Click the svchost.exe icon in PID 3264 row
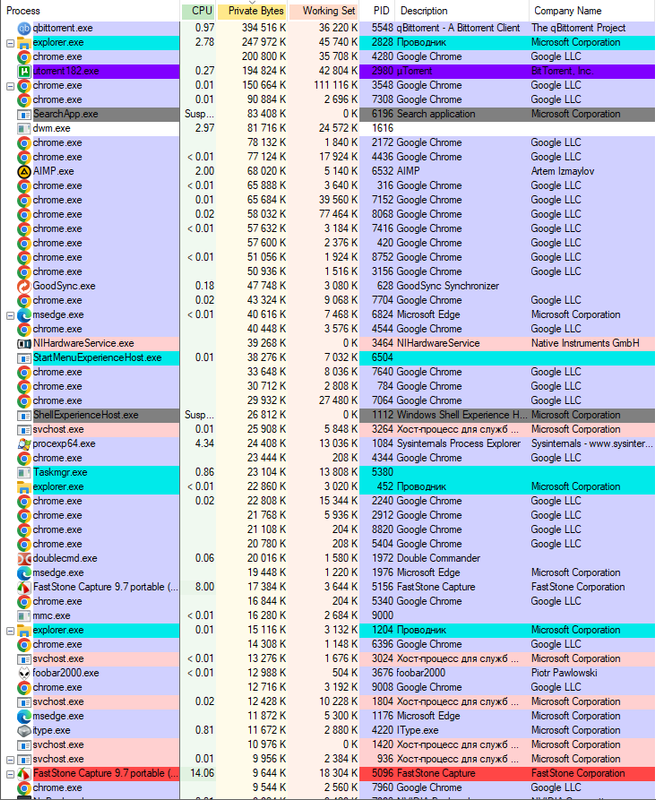The image size is (656, 800). click(x=24, y=430)
